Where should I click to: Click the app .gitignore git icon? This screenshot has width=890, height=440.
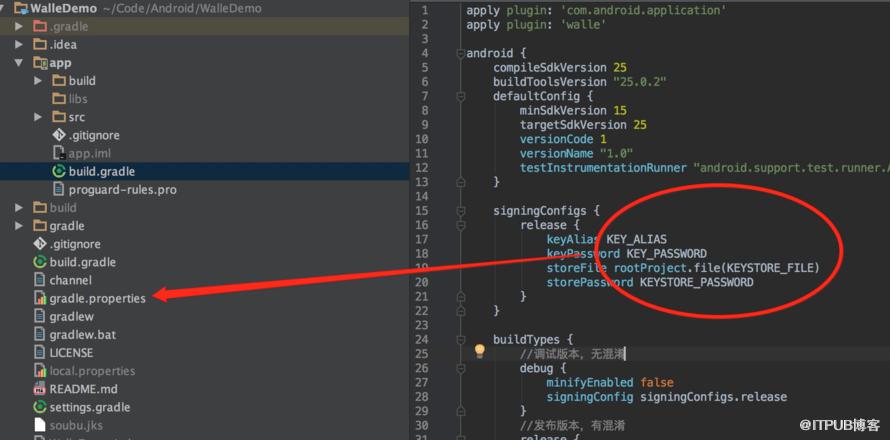pos(59,135)
